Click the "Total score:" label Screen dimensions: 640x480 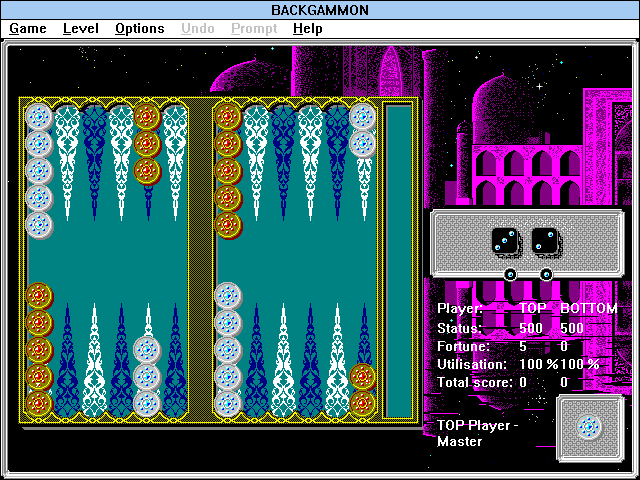coord(474,382)
